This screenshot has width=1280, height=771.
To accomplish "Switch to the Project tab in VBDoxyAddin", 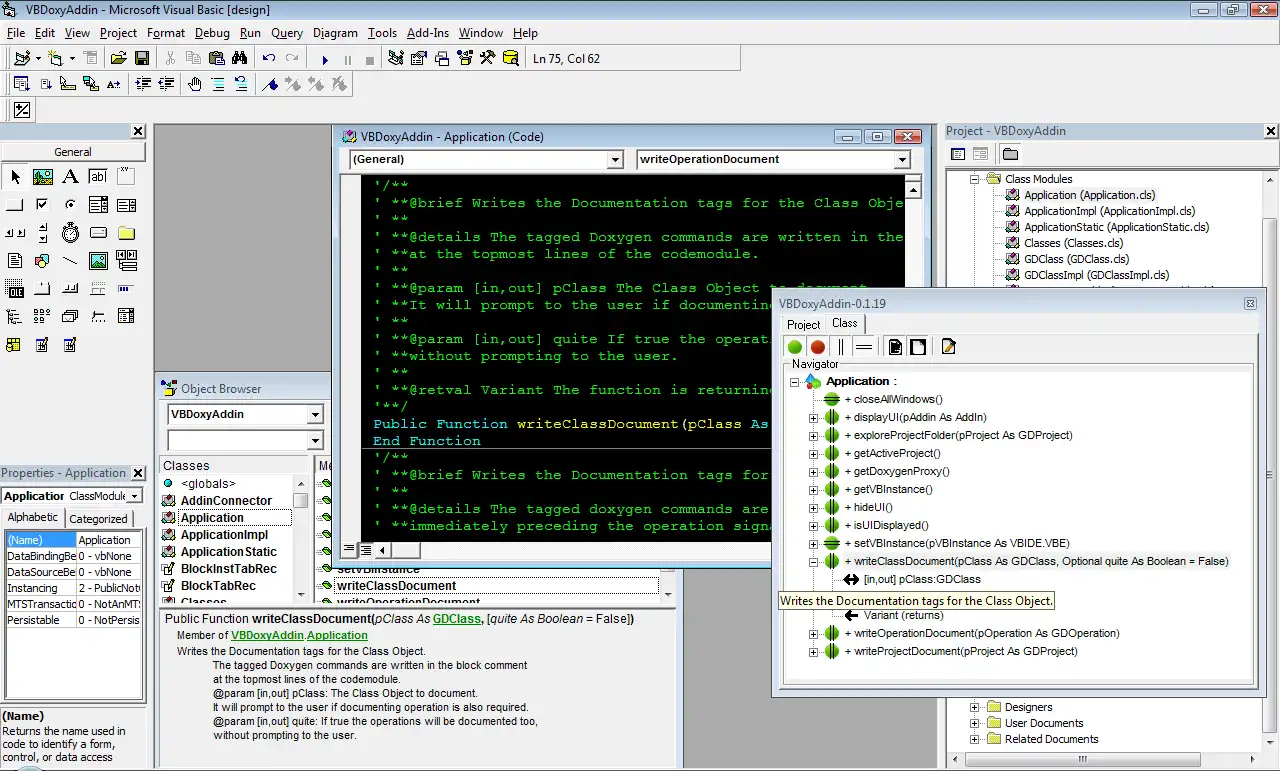I will (x=803, y=325).
